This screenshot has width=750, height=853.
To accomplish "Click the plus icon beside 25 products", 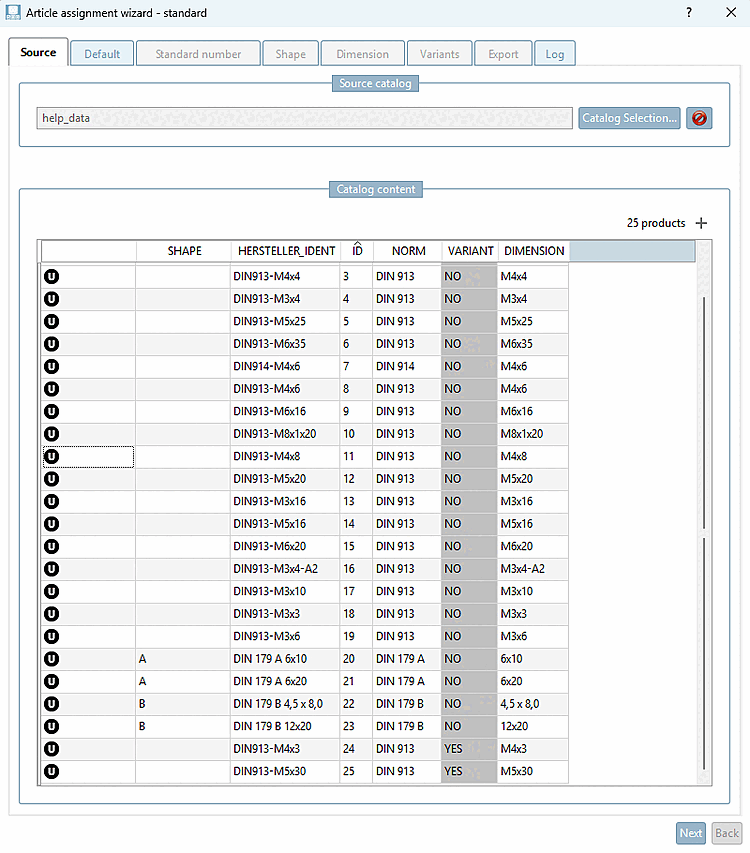I will [702, 223].
